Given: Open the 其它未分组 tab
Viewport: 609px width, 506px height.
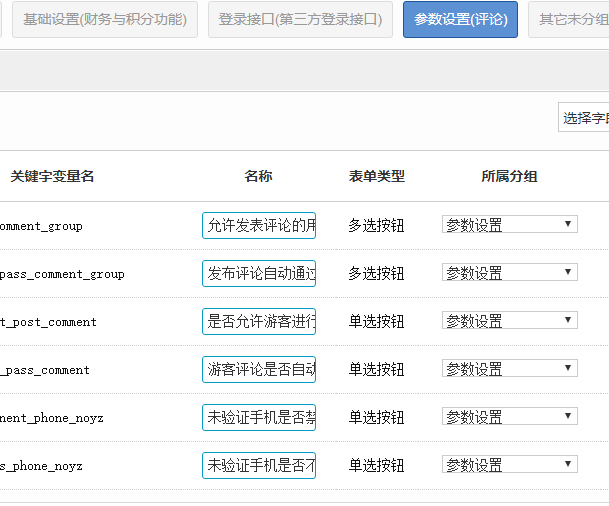Looking at the screenshot, I should pos(572,19).
